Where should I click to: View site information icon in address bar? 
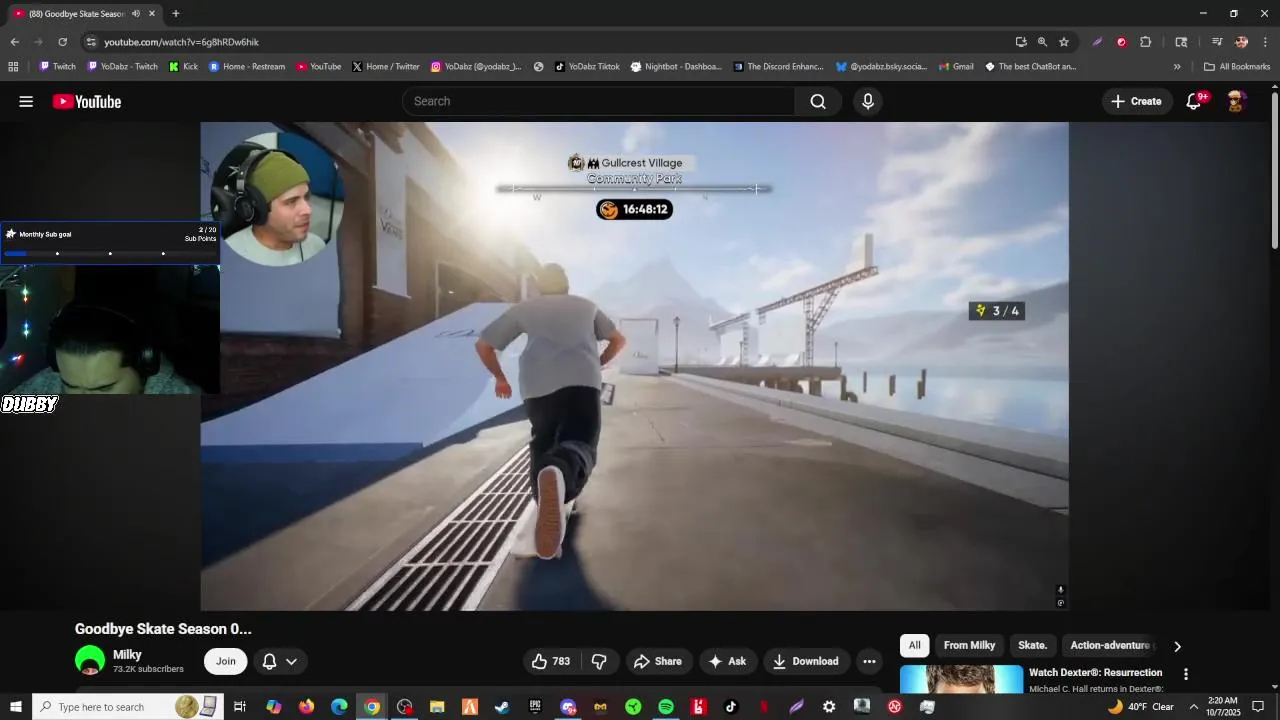coord(91,42)
